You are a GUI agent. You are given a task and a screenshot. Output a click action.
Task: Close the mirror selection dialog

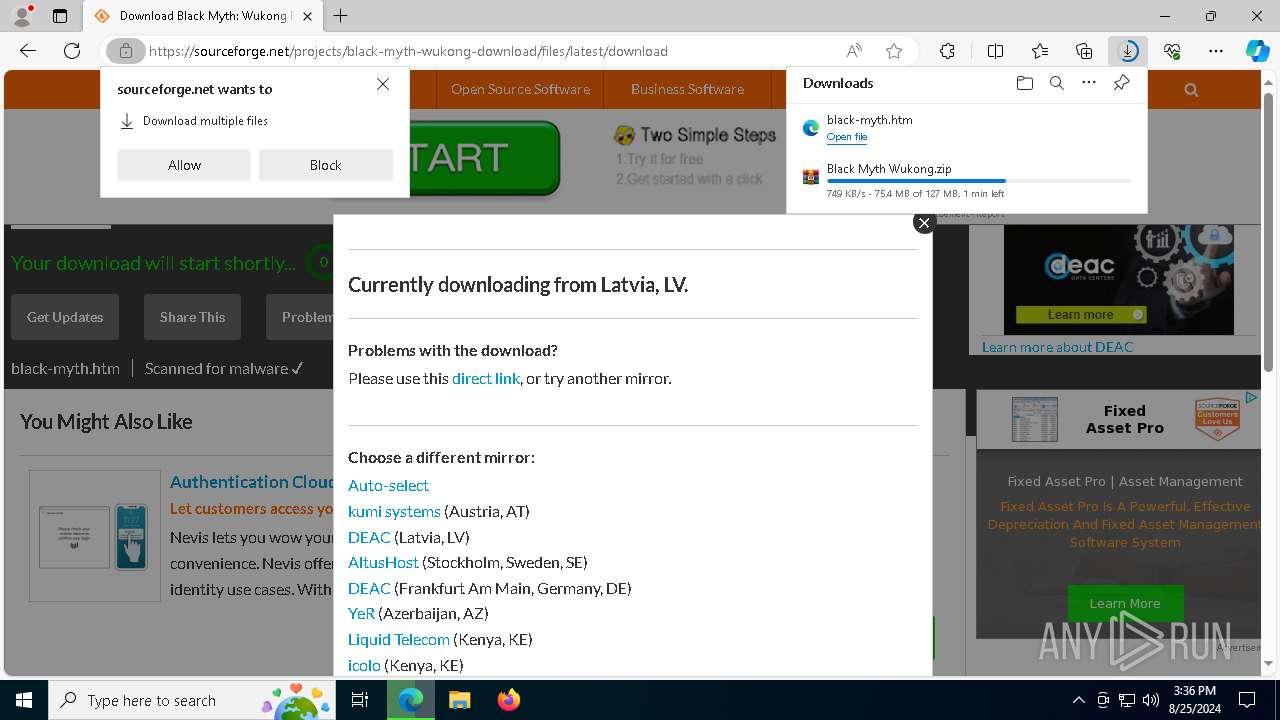924,223
